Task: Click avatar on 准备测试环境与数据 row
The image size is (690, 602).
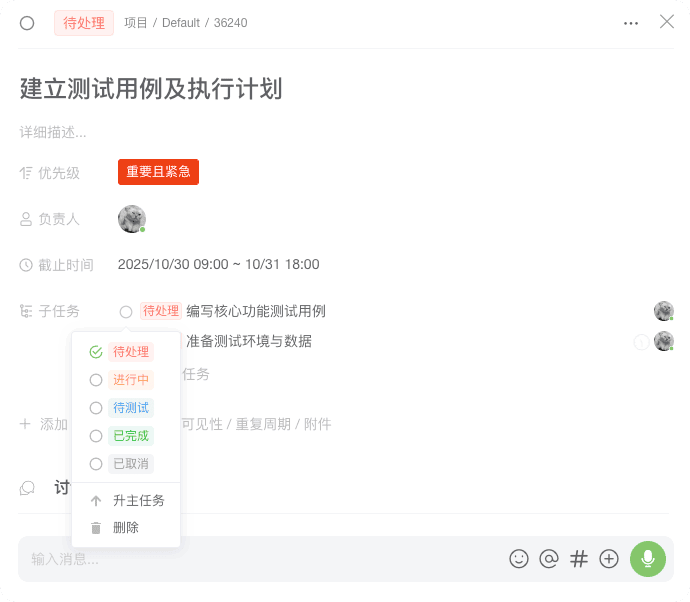Action: [664, 341]
